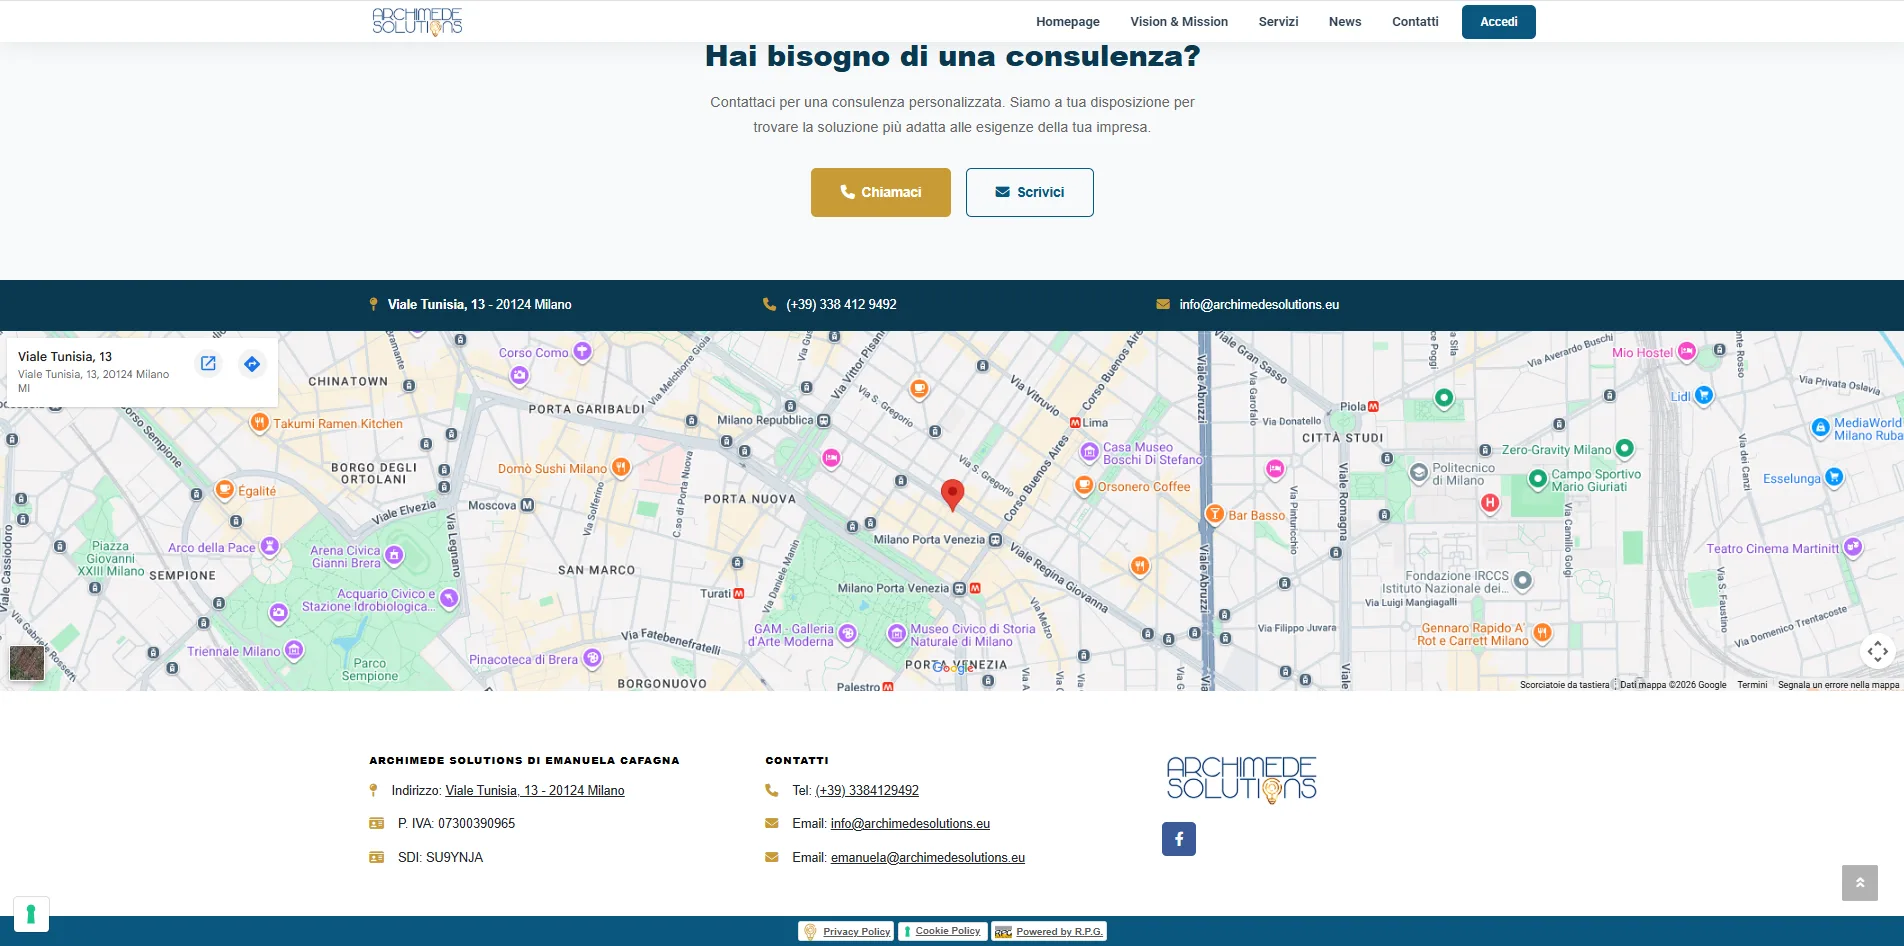Open the Cookie Policy badge
The height and width of the screenshot is (946, 1904).
pyautogui.click(x=942, y=931)
